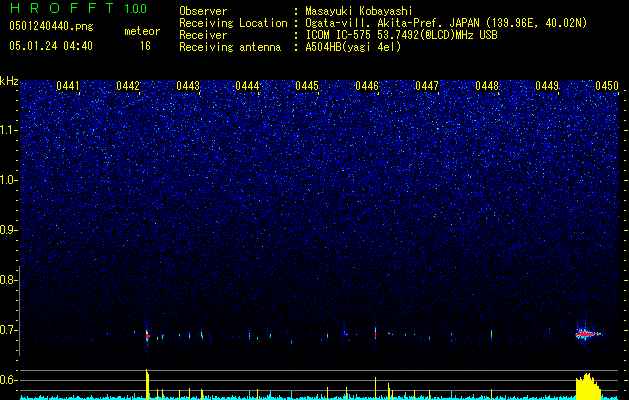Click the 1.0 kHz axis label
This screenshot has width=629, height=400.
click(8, 180)
